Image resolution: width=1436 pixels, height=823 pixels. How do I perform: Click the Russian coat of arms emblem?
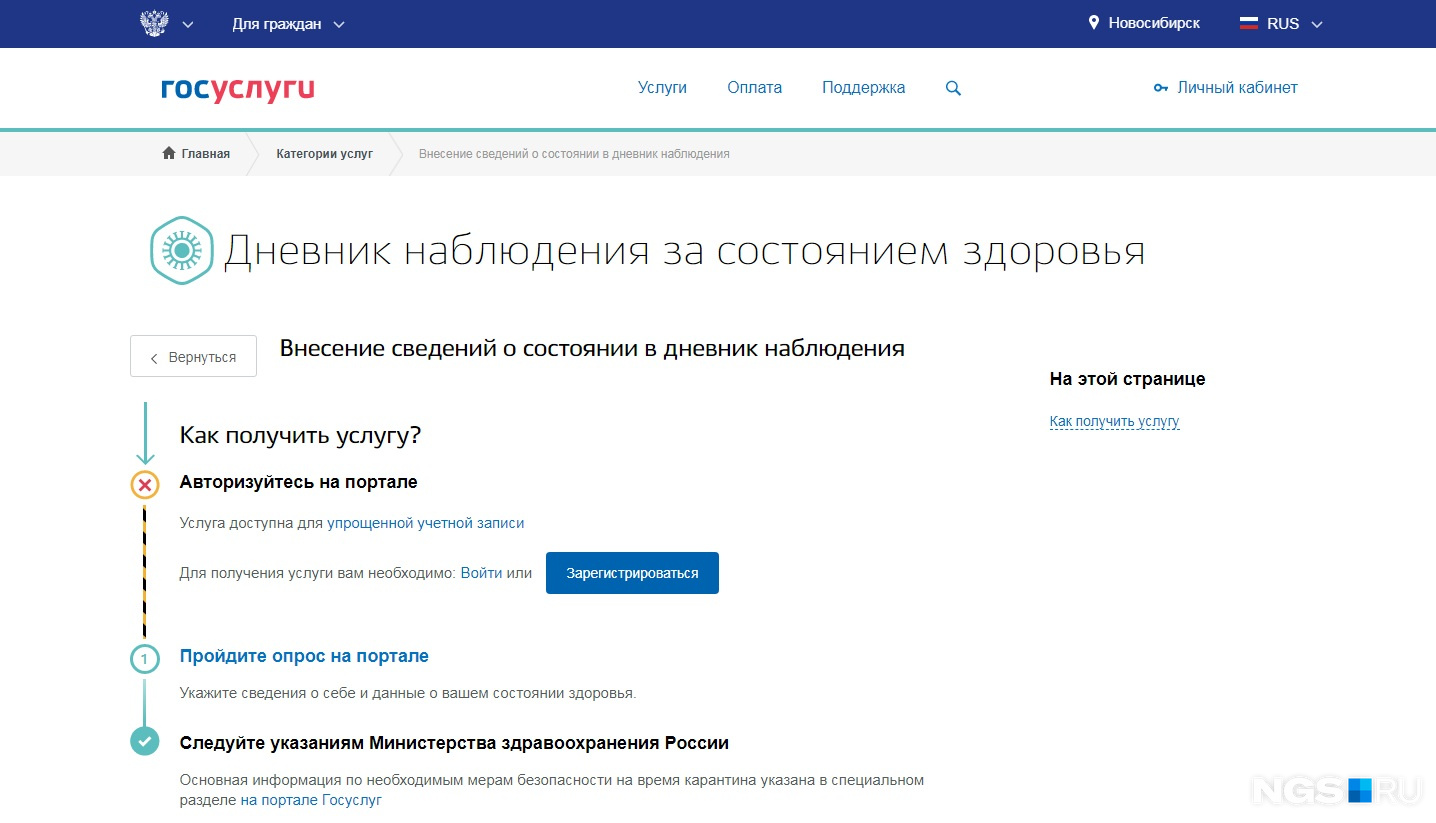click(154, 24)
